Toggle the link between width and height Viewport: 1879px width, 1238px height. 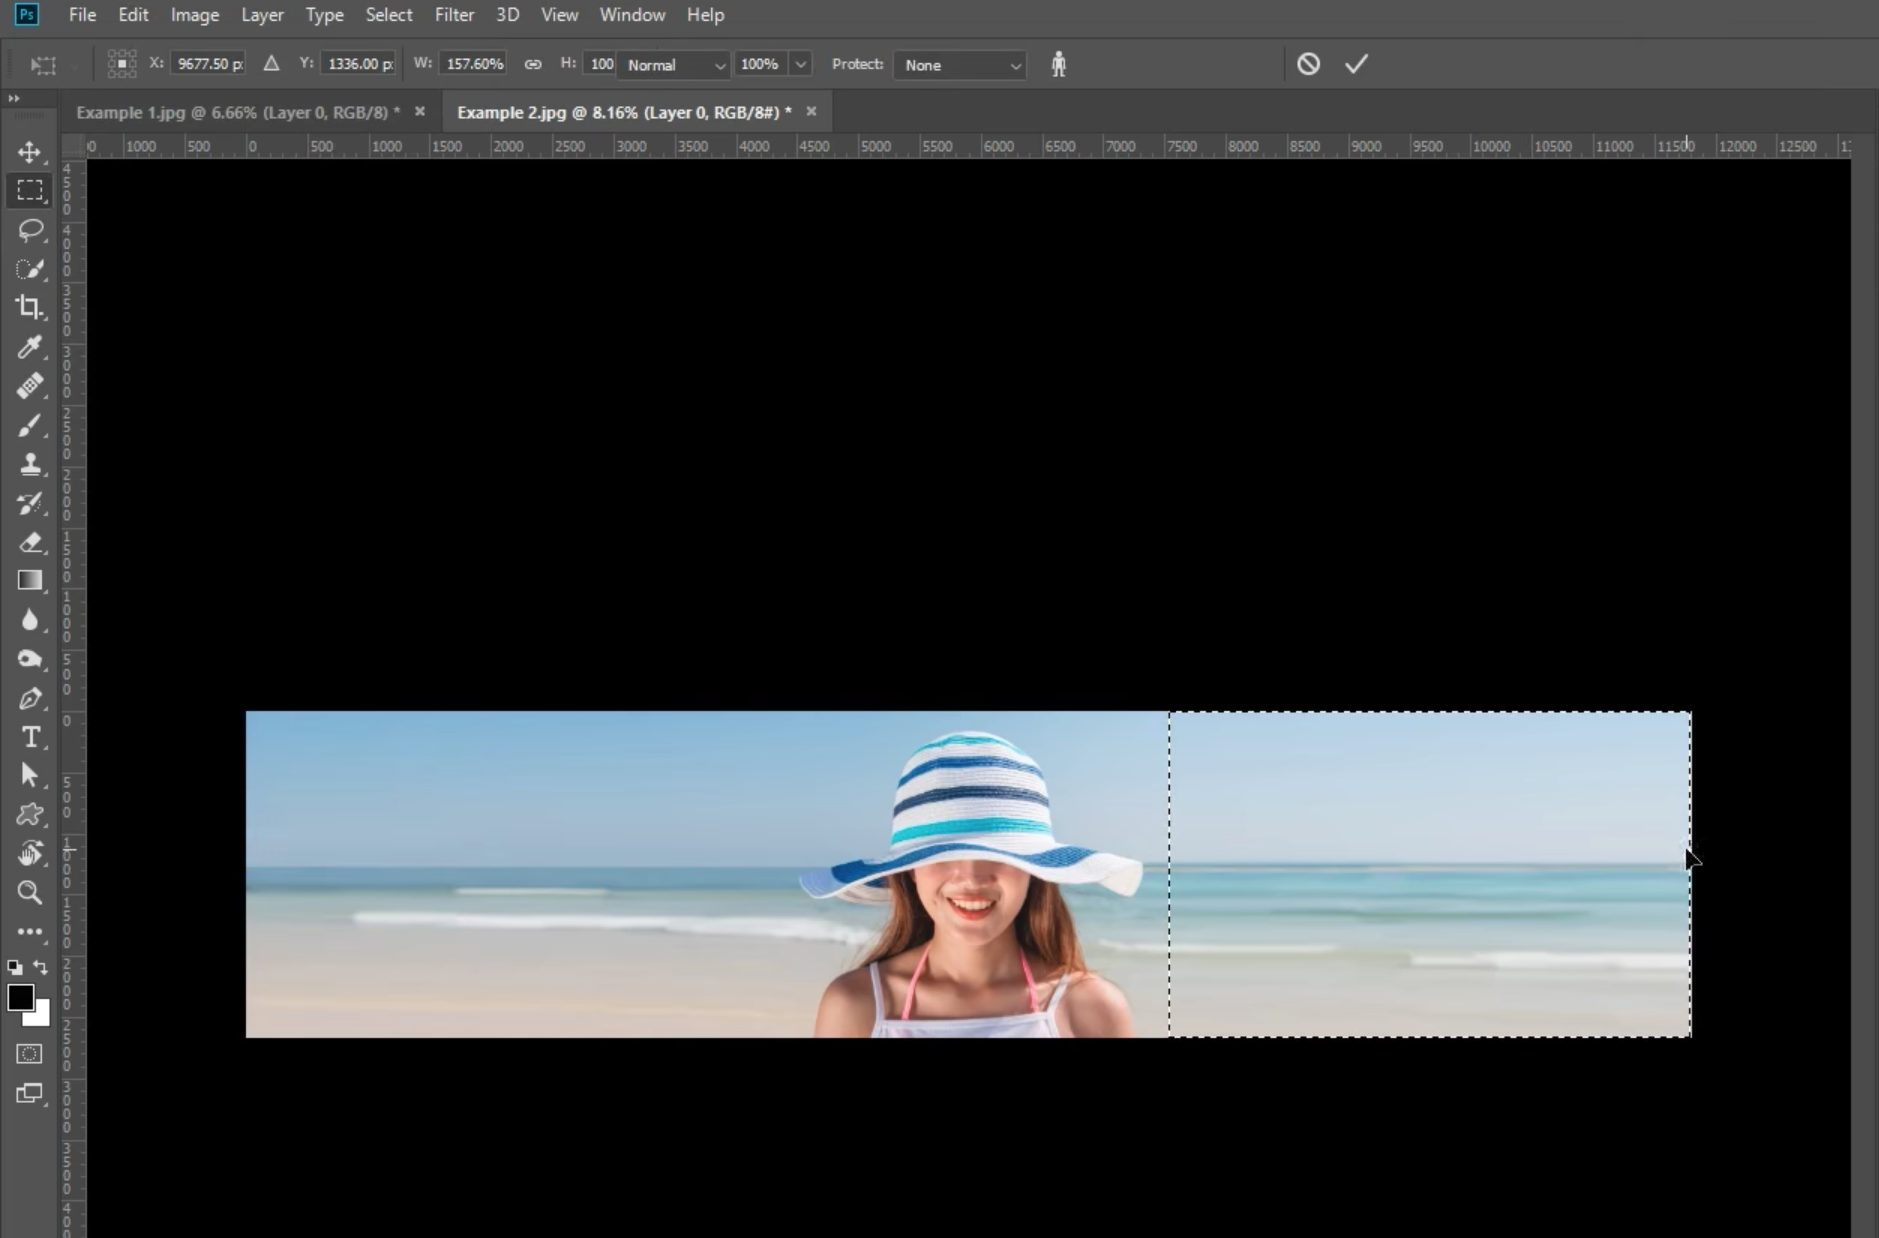click(x=533, y=63)
